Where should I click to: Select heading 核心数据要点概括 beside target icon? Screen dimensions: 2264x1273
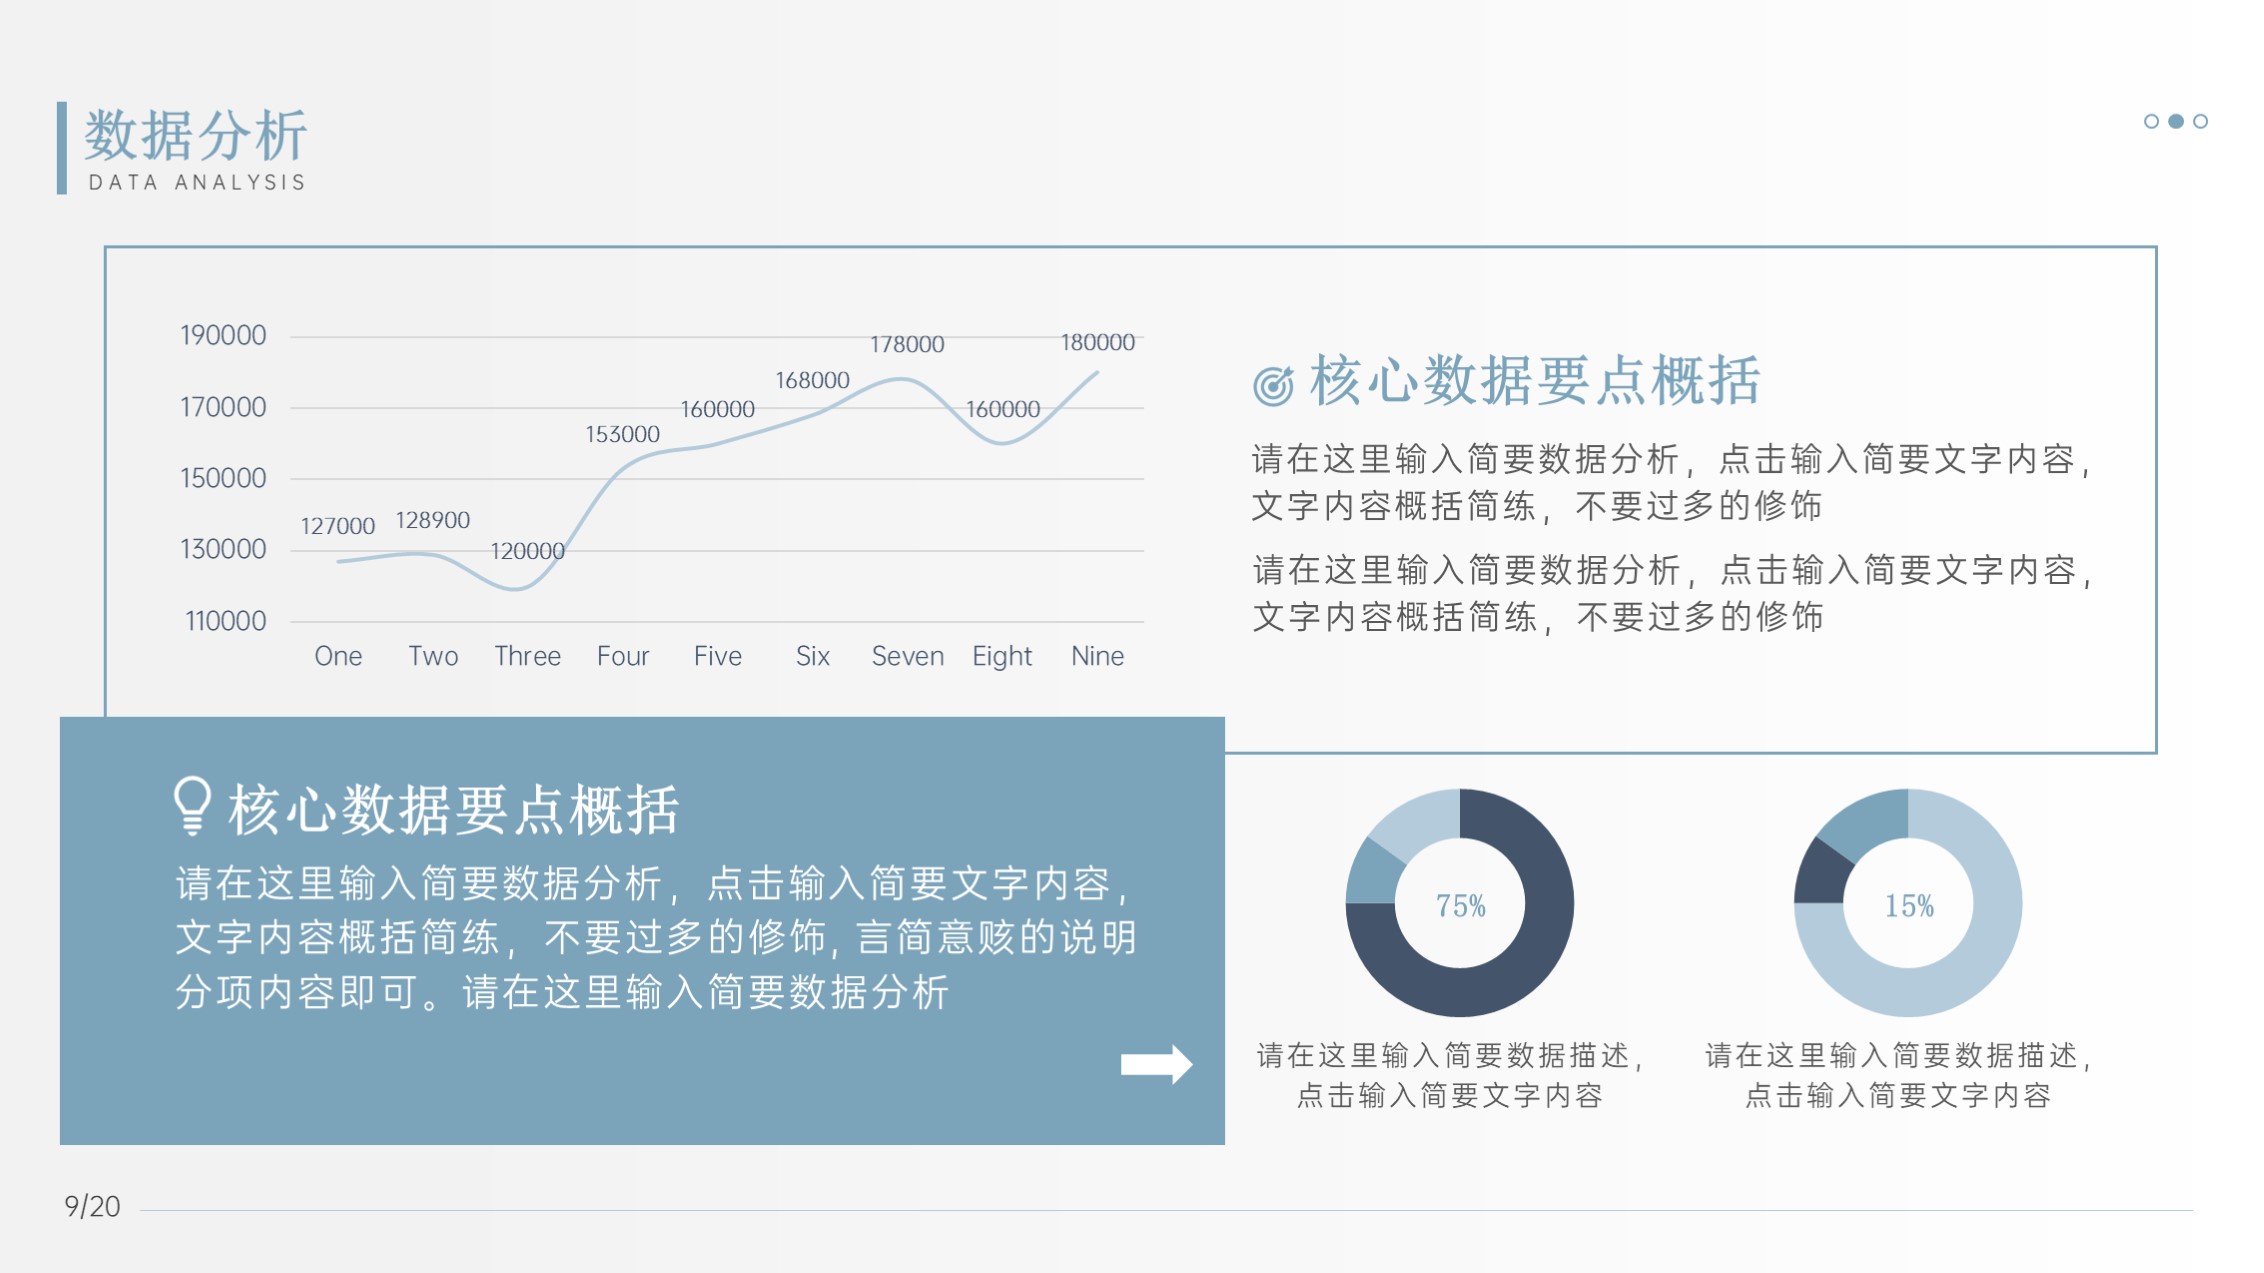click(1534, 381)
